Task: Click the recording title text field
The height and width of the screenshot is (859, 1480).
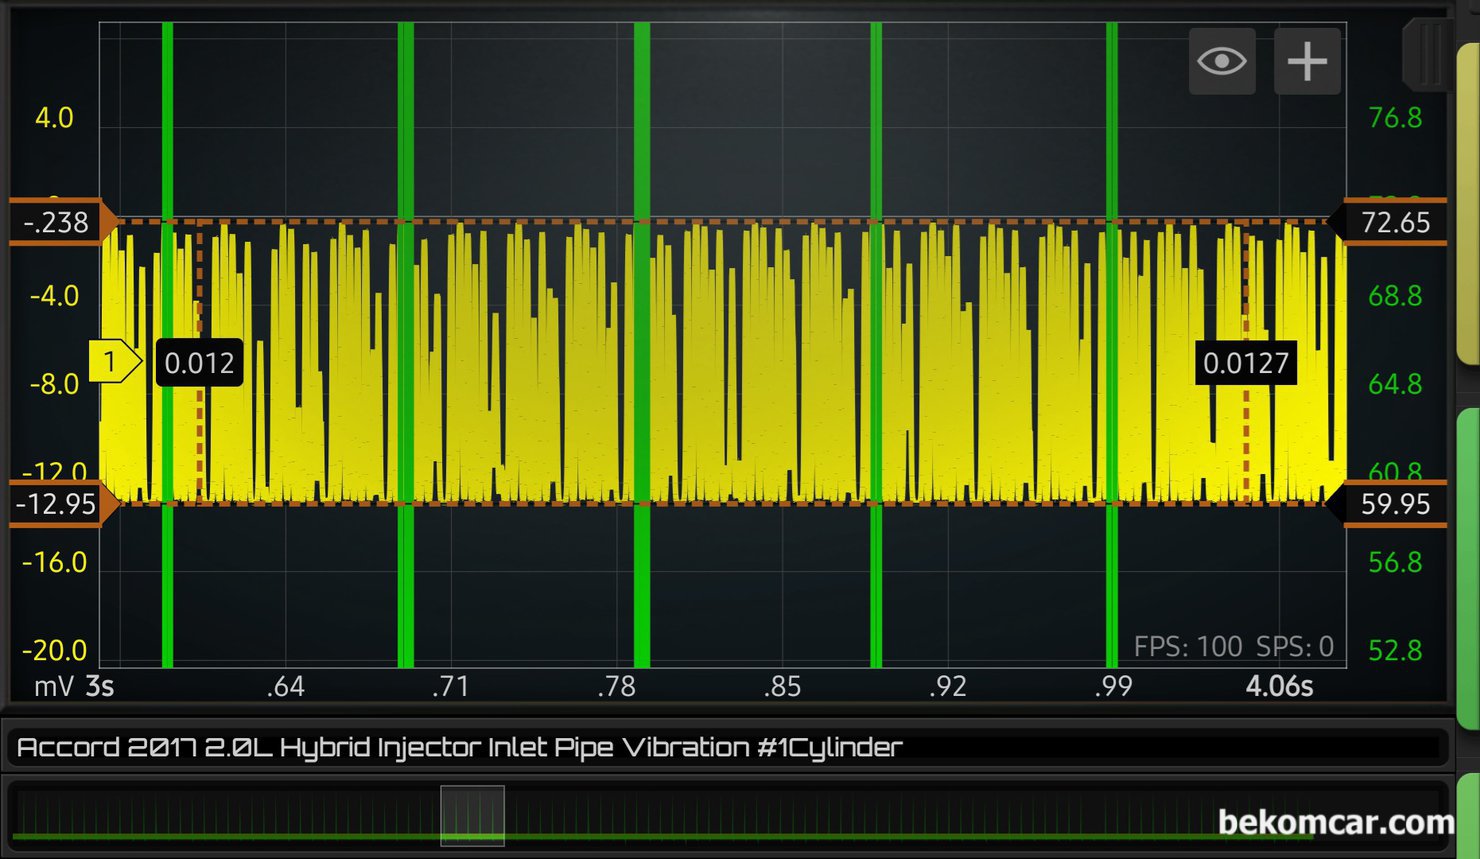Action: coord(725,747)
